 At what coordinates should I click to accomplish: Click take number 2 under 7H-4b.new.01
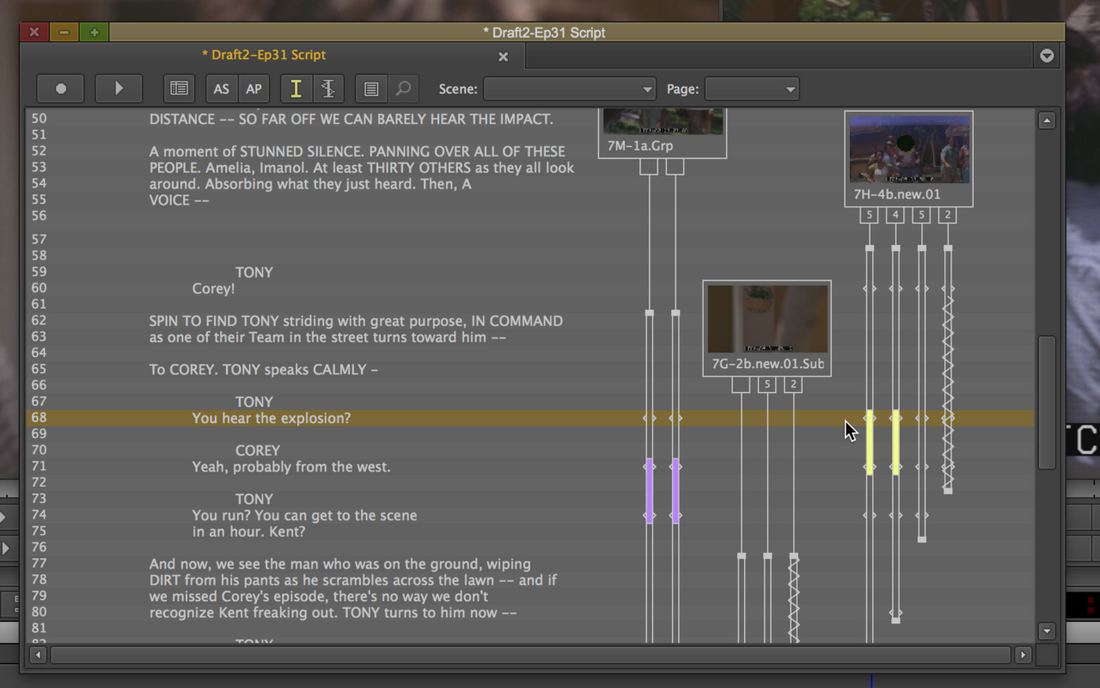947,214
